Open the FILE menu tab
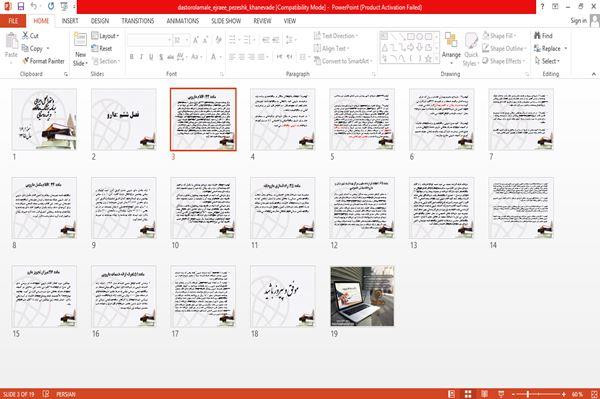The image size is (600, 399). (x=13, y=21)
